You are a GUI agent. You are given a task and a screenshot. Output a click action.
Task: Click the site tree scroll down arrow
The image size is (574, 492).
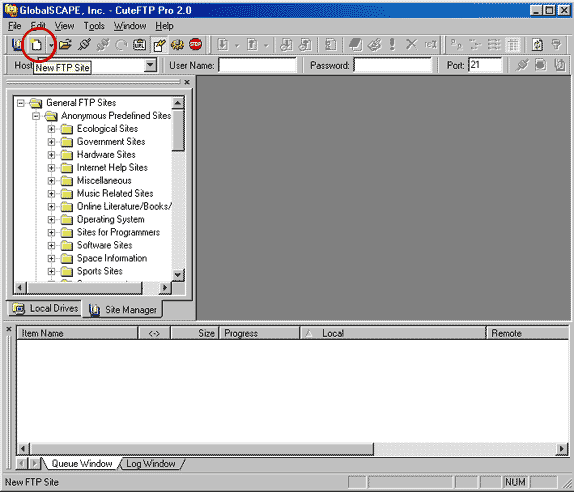click(x=178, y=275)
